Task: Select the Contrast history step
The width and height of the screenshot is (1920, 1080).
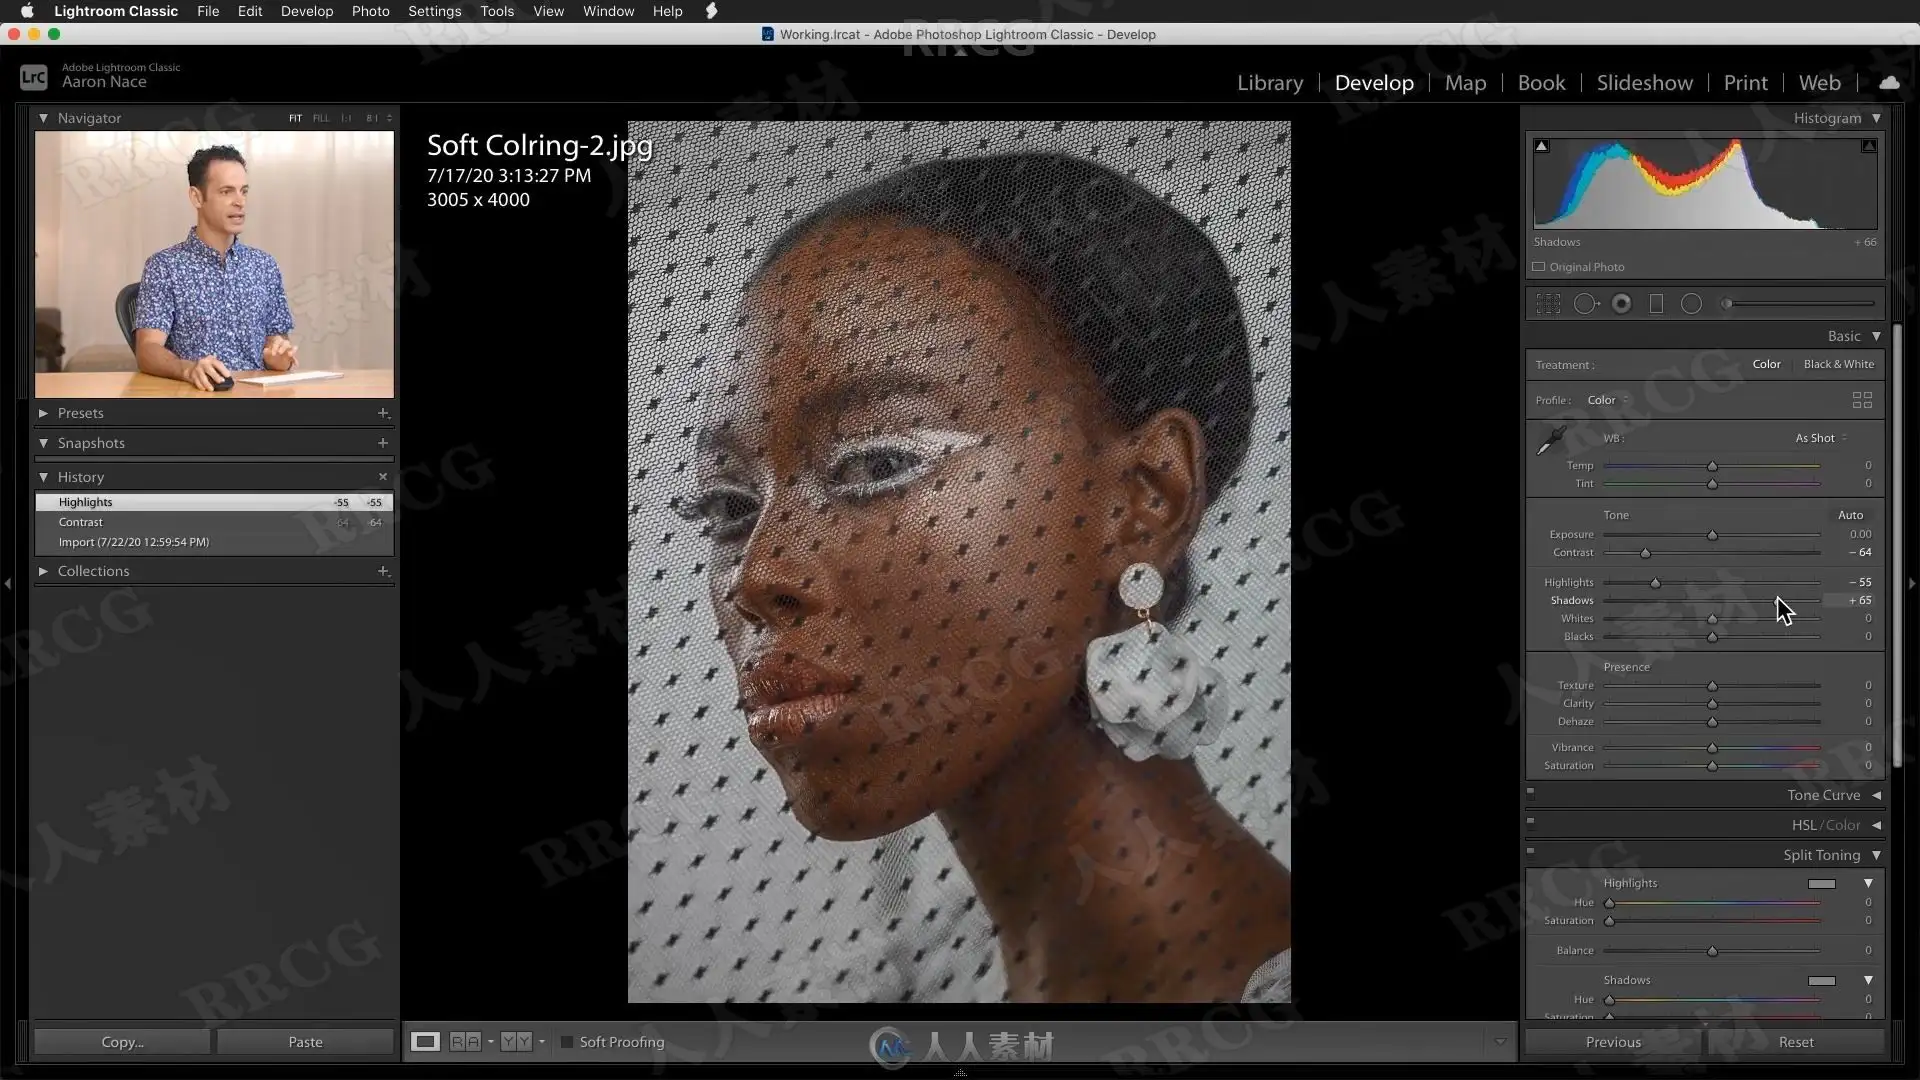Action: [214, 522]
